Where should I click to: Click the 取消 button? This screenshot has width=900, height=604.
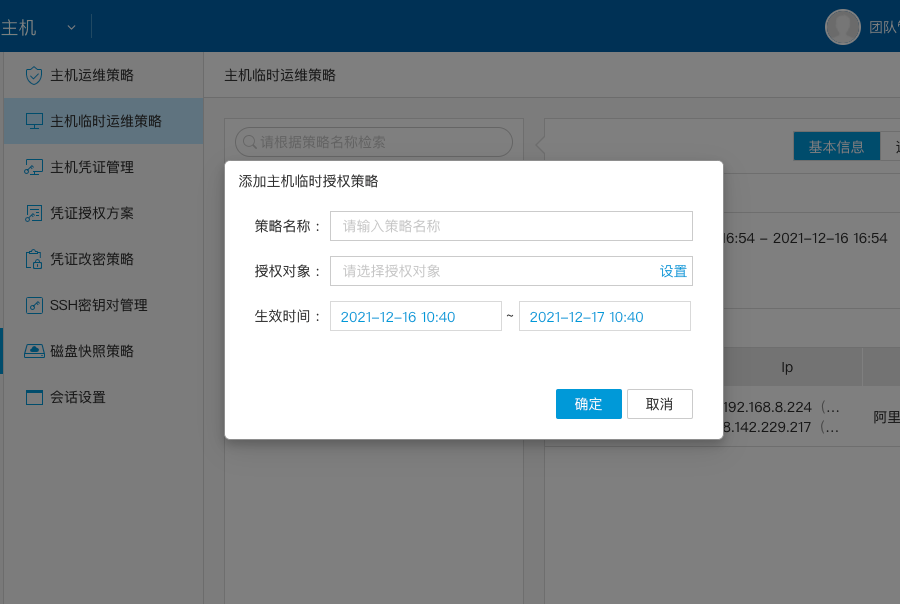tap(659, 404)
